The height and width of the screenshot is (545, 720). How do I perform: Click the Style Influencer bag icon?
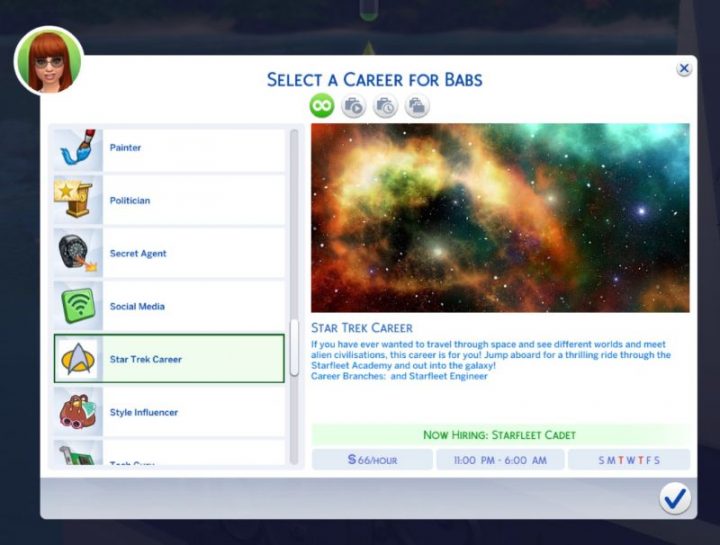pos(78,411)
